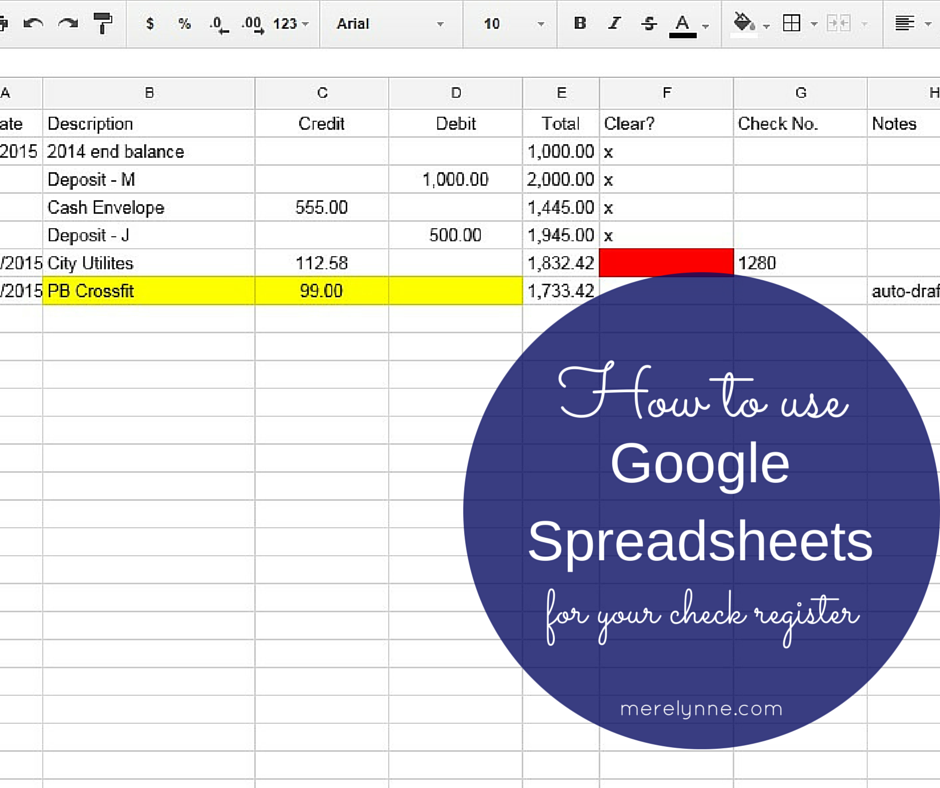The image size is (940, 788).
Task: Select the 500.00 debit cell
Action: click(x=456, y=235)
